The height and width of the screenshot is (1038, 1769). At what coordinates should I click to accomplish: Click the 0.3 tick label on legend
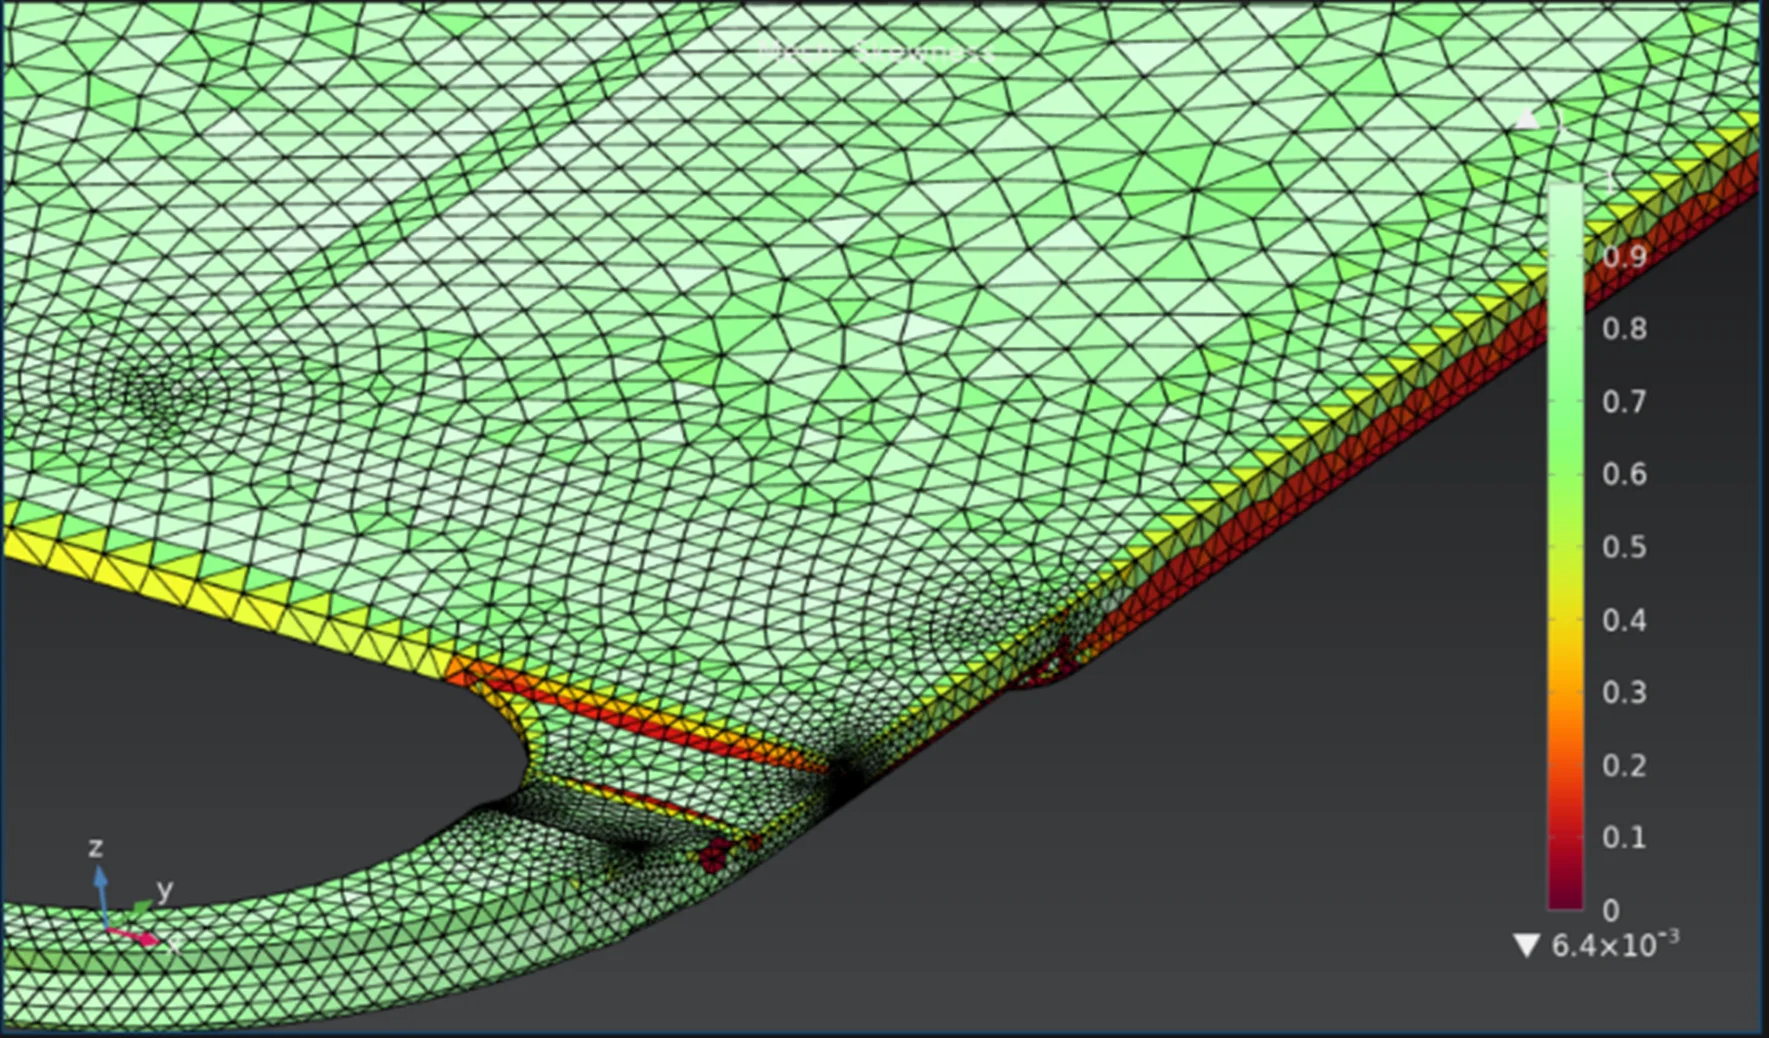click(x=1624, y=692)
